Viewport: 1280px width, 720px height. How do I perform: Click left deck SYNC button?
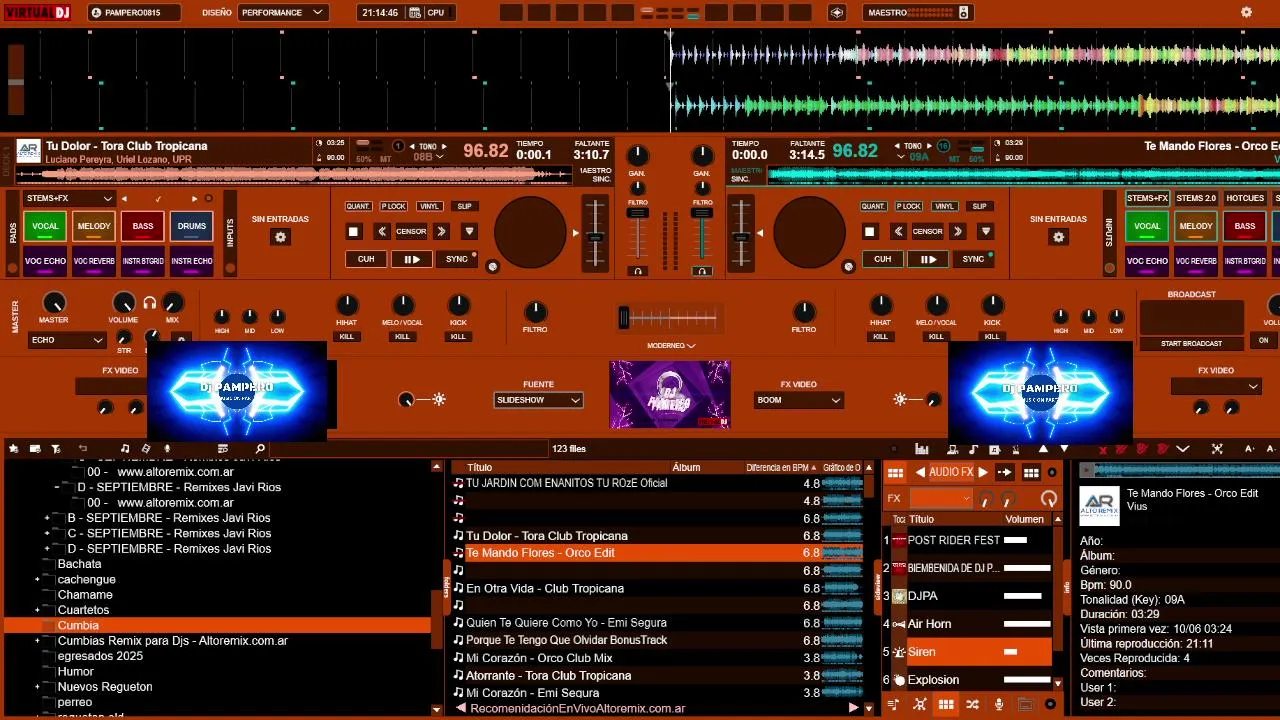click(457, 259)
